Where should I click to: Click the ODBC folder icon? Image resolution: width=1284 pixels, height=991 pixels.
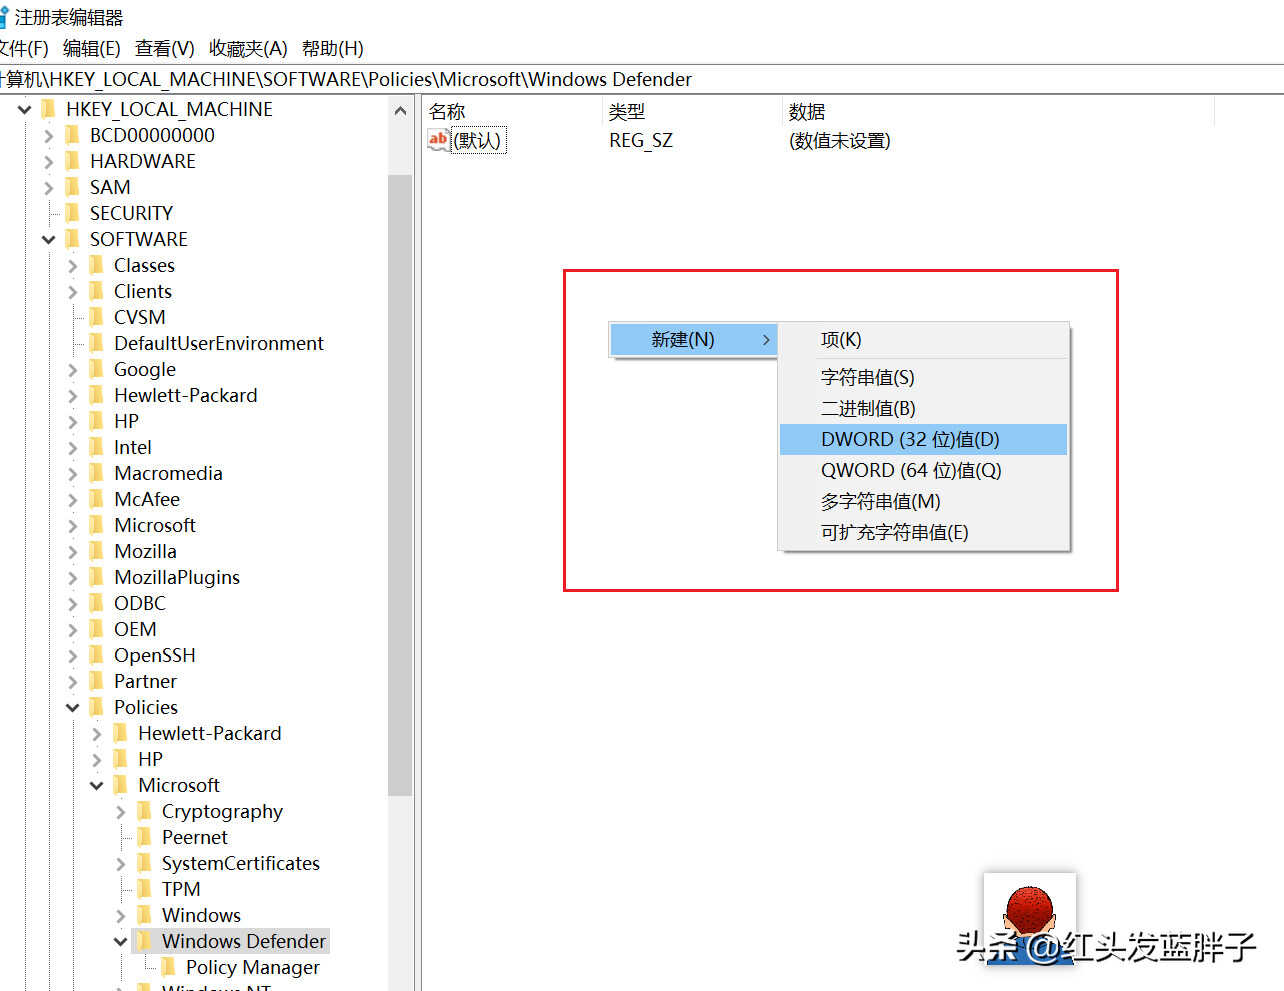point(96,603)
